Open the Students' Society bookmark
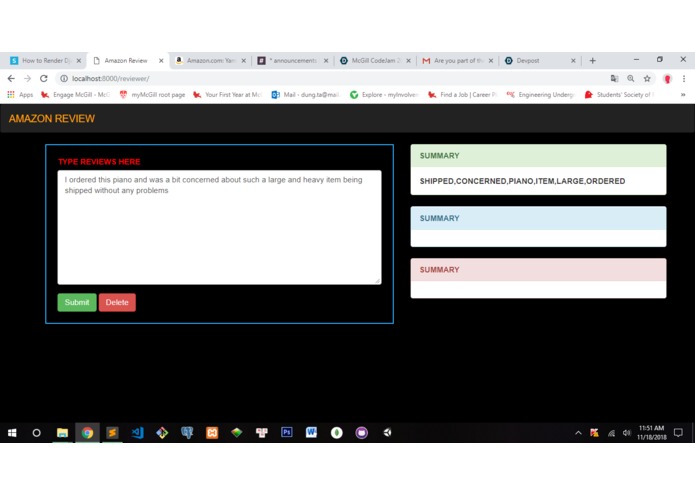The image size is (695, 494). [619, 94]
